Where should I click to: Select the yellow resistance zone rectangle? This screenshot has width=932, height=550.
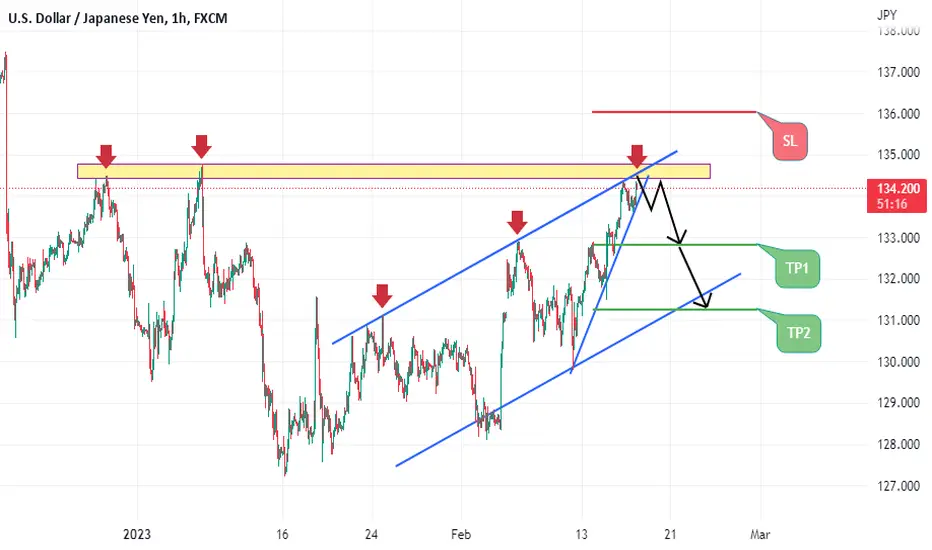(393, 171)
